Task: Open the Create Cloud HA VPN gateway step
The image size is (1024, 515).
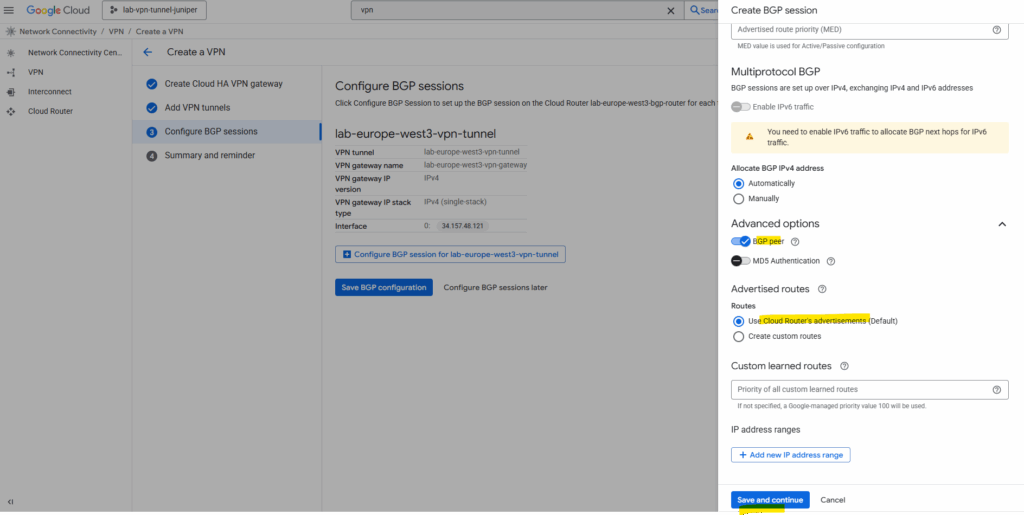Action: click(x=223, y=84)
